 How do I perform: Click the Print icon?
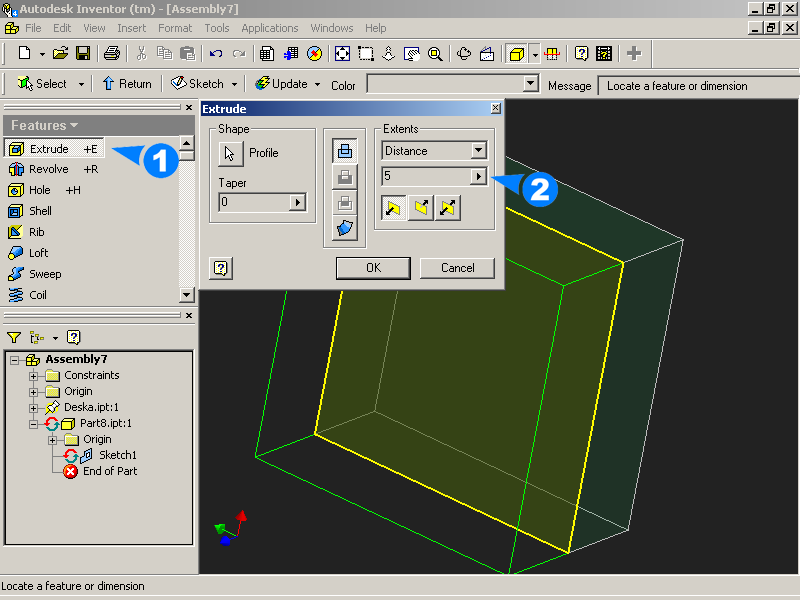click(x=112, y=53)
